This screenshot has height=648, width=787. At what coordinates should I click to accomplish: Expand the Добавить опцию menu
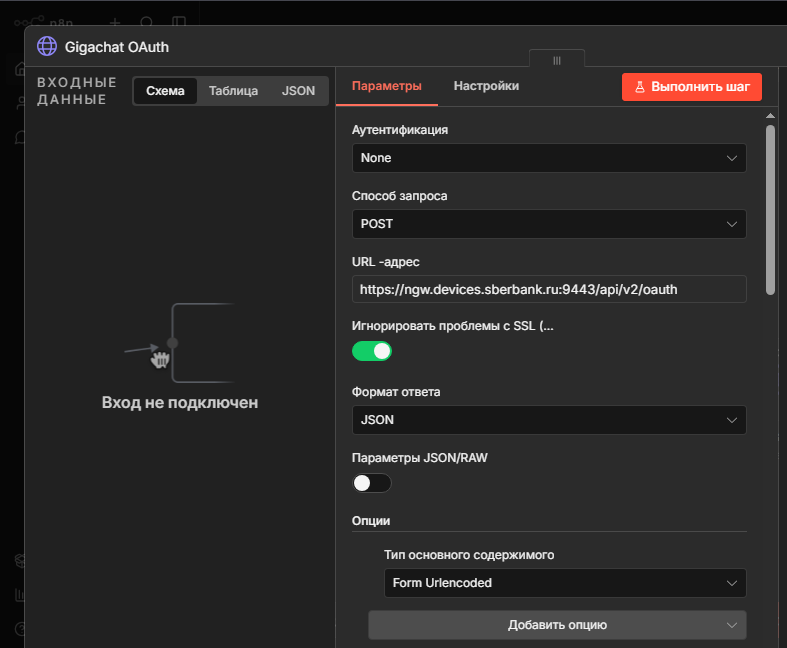[x=557, y=625]
